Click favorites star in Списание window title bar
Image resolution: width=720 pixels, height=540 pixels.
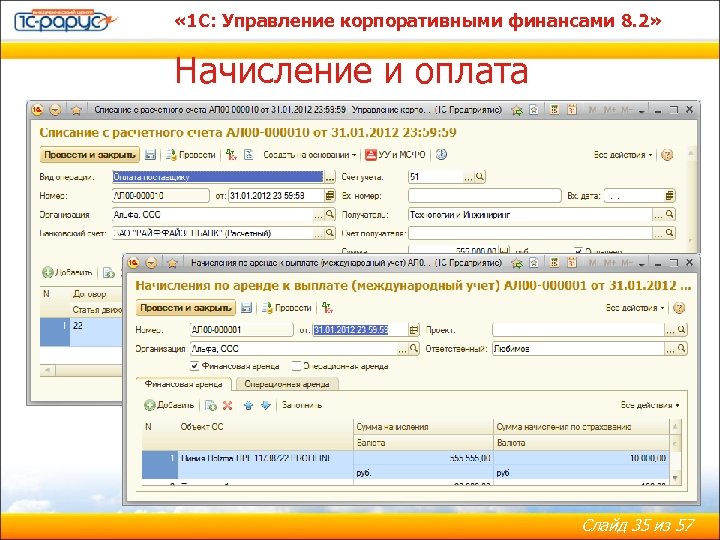click(76, 110)
